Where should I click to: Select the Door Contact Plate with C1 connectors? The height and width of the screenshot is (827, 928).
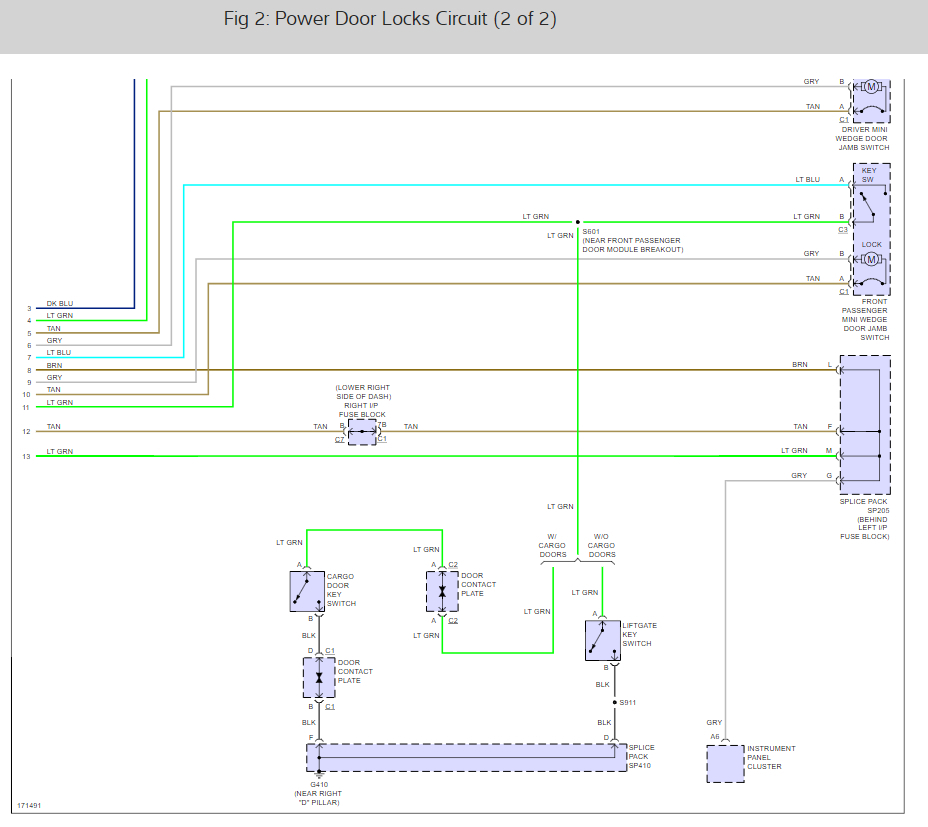tap(319, 677)
